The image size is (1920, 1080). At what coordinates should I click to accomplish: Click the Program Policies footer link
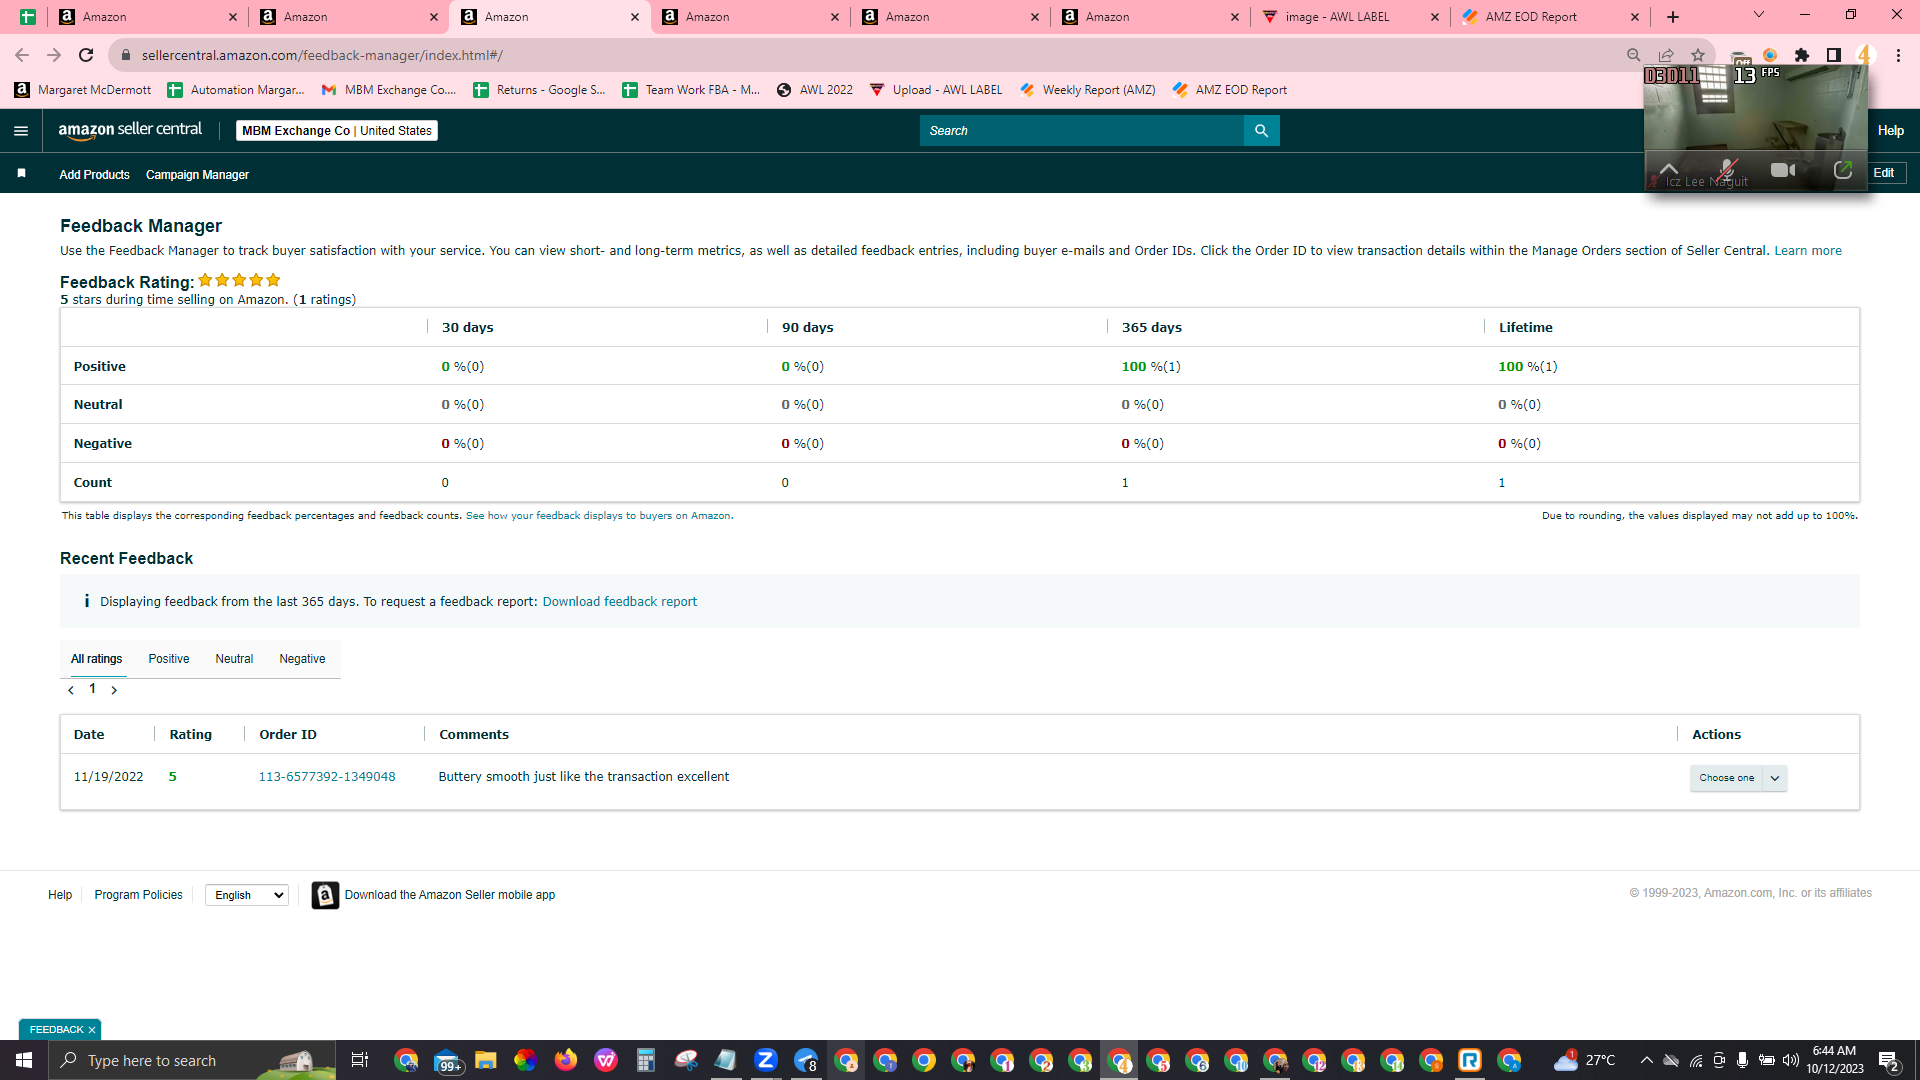tap(138, 895)
